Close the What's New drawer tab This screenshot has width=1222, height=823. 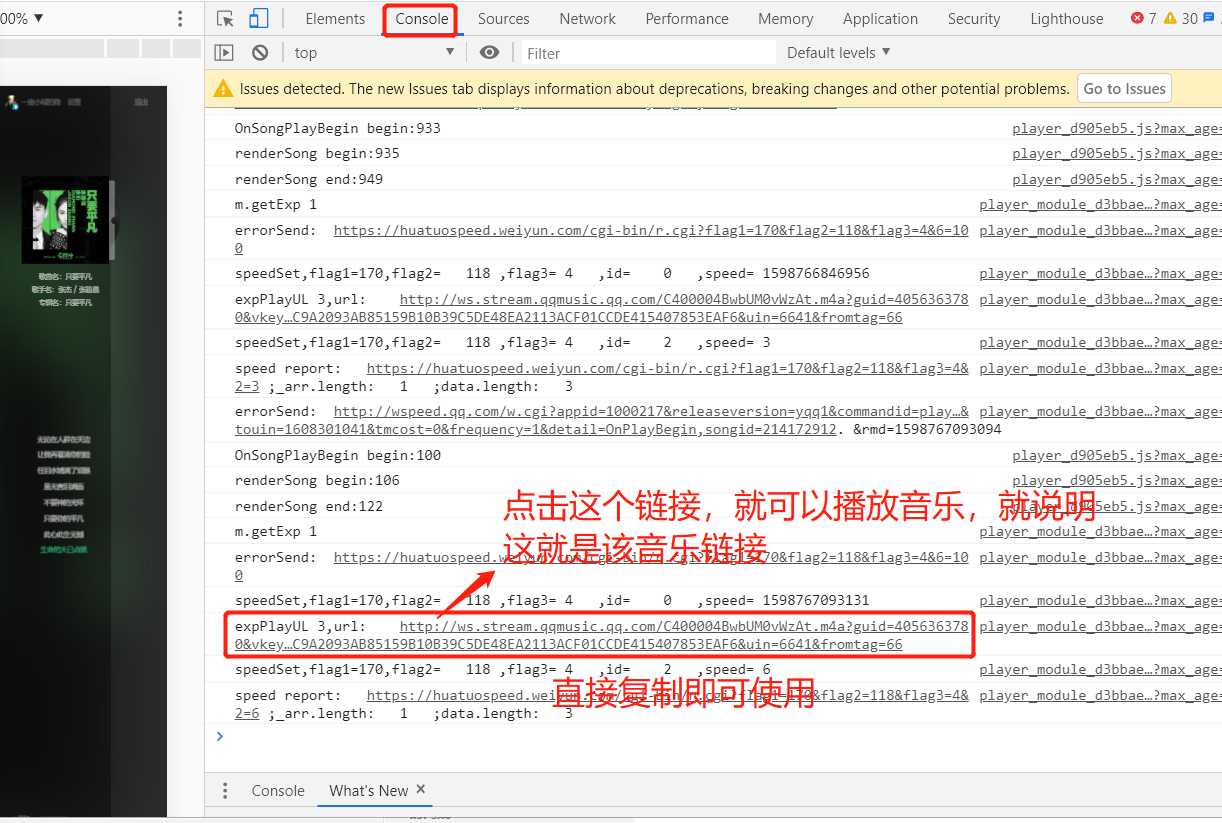click(x=421, y=789)
